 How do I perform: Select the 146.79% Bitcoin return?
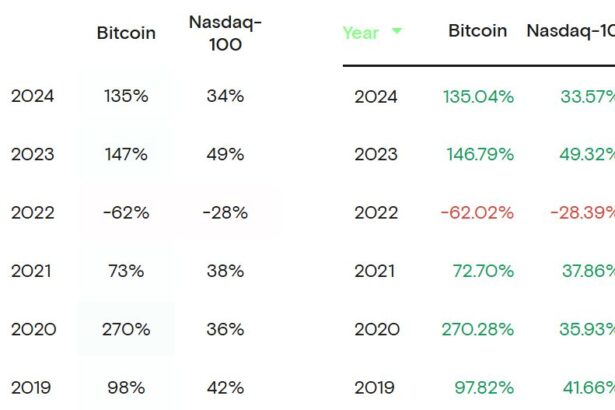tap(478, 155)
